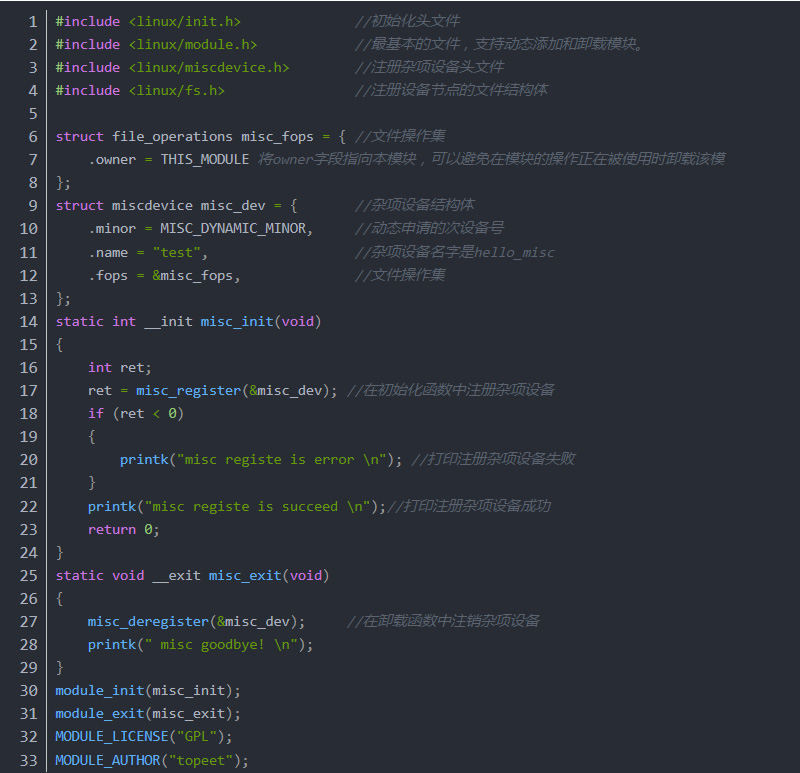Viewport: 800px width, 773px height.
Task: Click misc_init in function definition line 14
Action: coord(237,321)
